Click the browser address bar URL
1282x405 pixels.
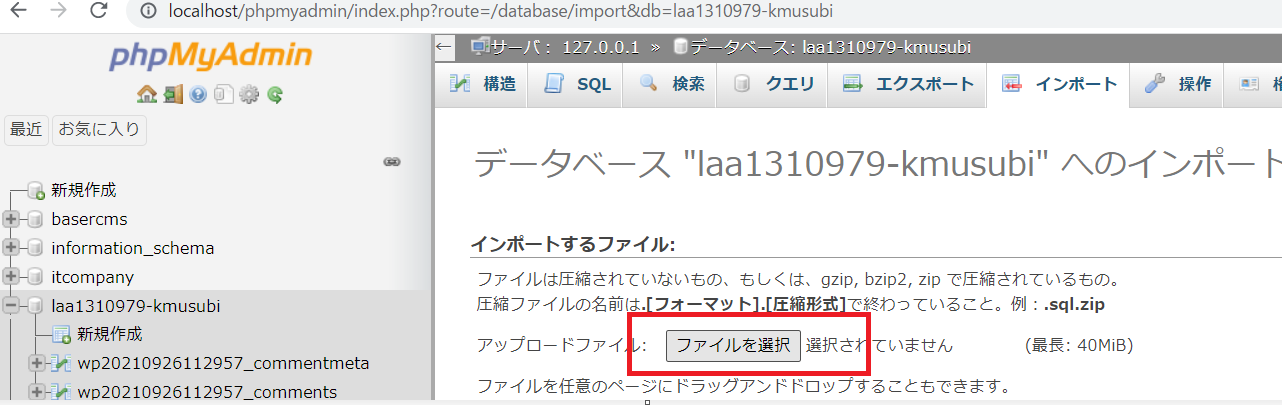tap(500, 11)
